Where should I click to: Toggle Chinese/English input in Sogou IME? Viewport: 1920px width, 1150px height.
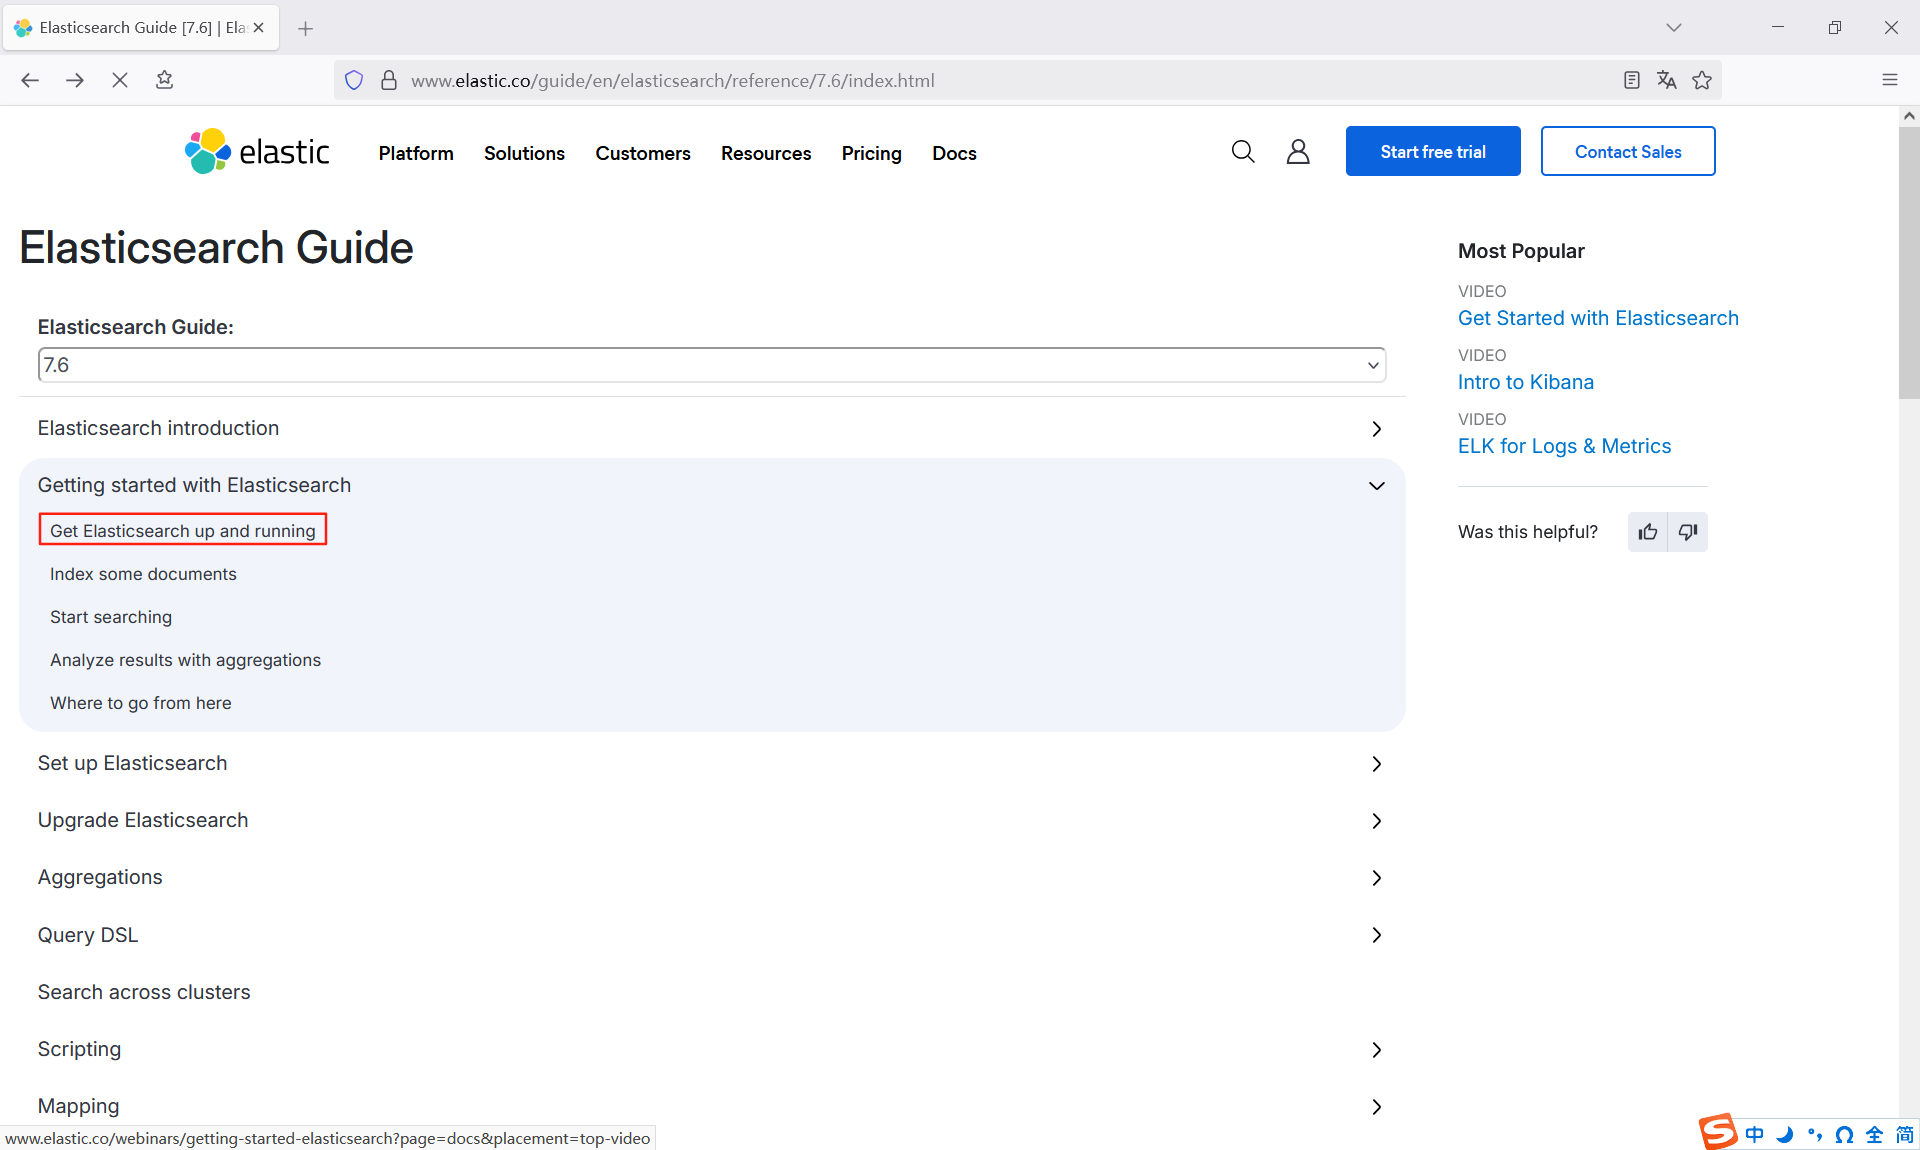tap(1756, 1135)
